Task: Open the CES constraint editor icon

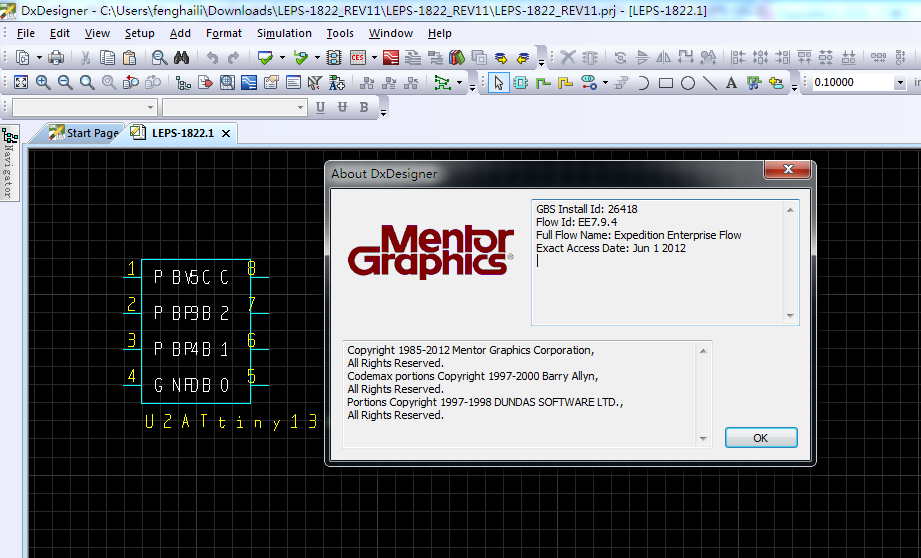Action: coord(357,58)
